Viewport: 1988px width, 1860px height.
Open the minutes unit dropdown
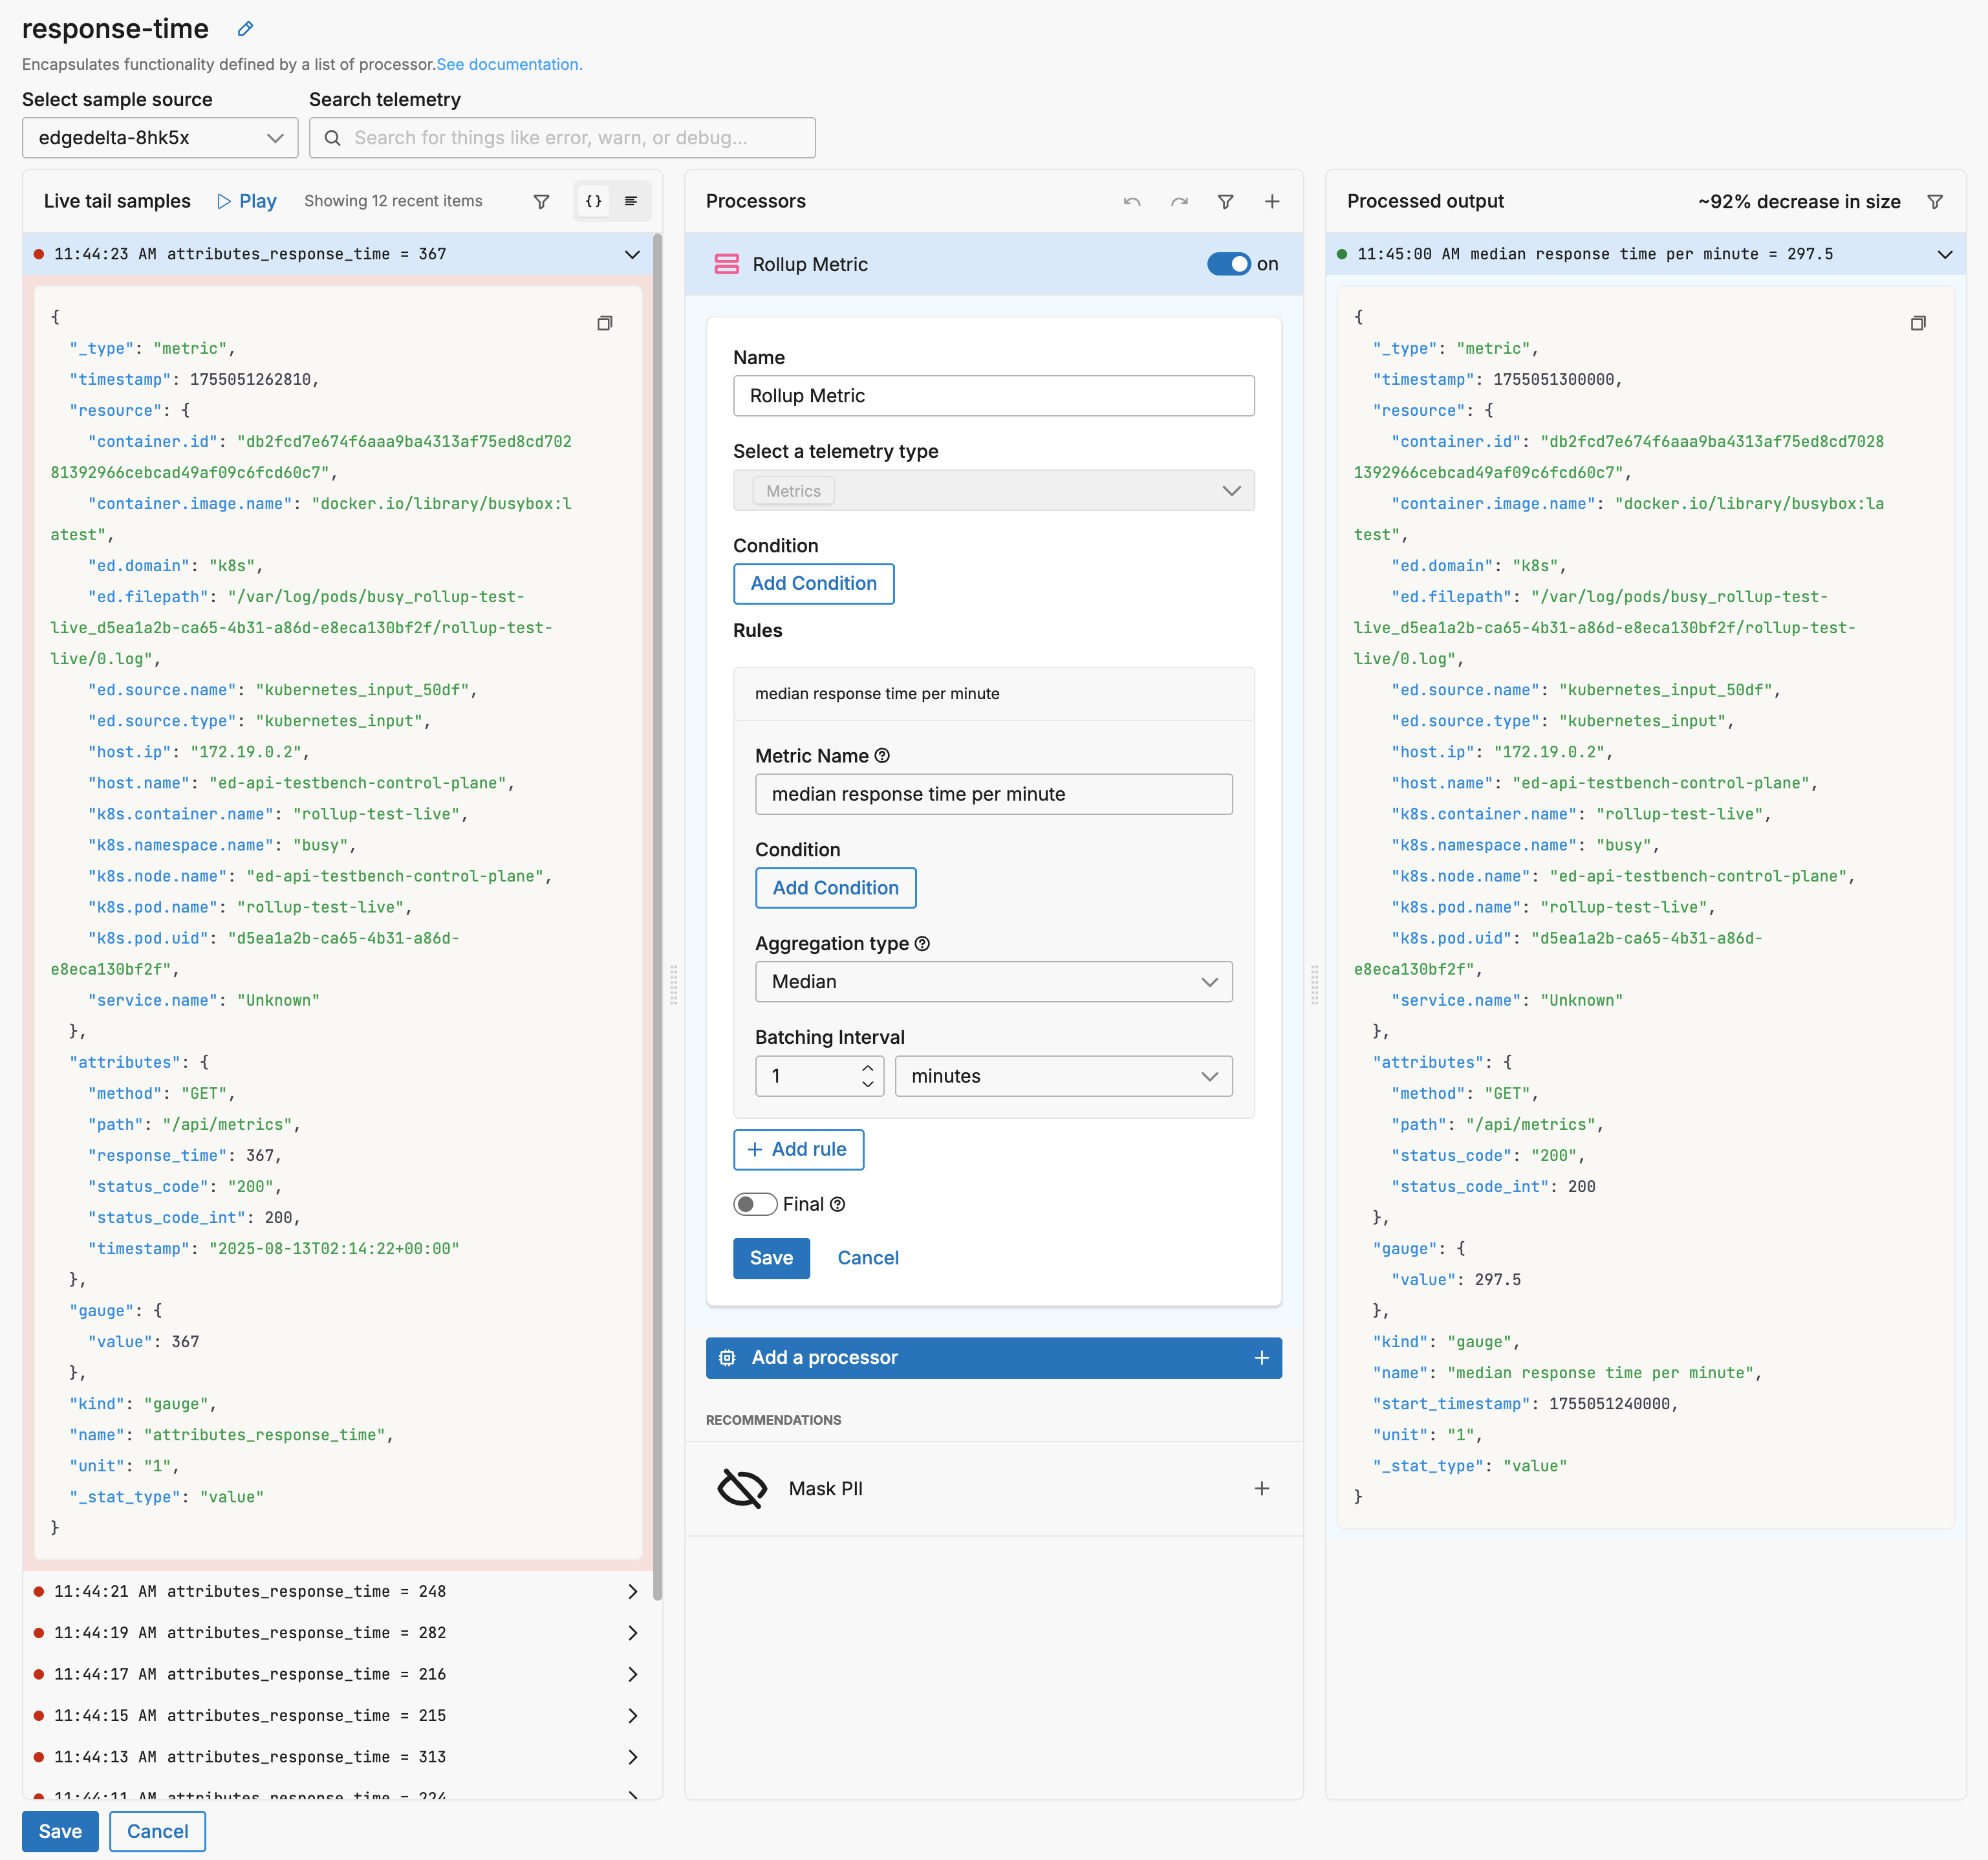(1063, 1076)
